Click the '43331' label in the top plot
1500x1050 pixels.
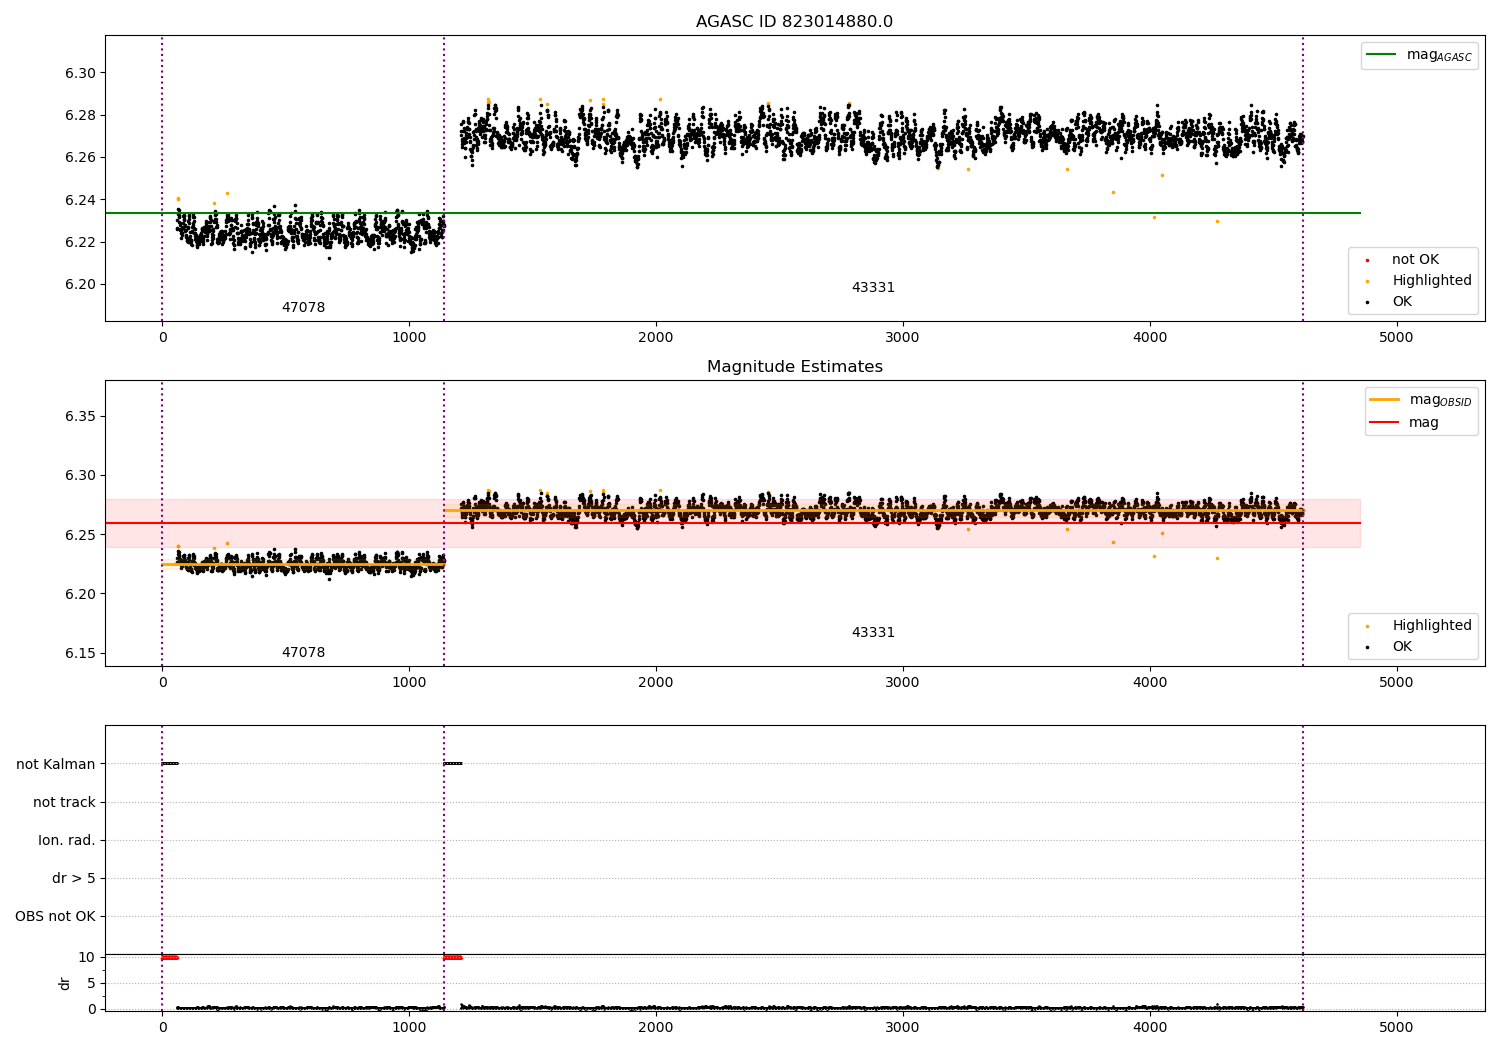[x=873, y=288]
